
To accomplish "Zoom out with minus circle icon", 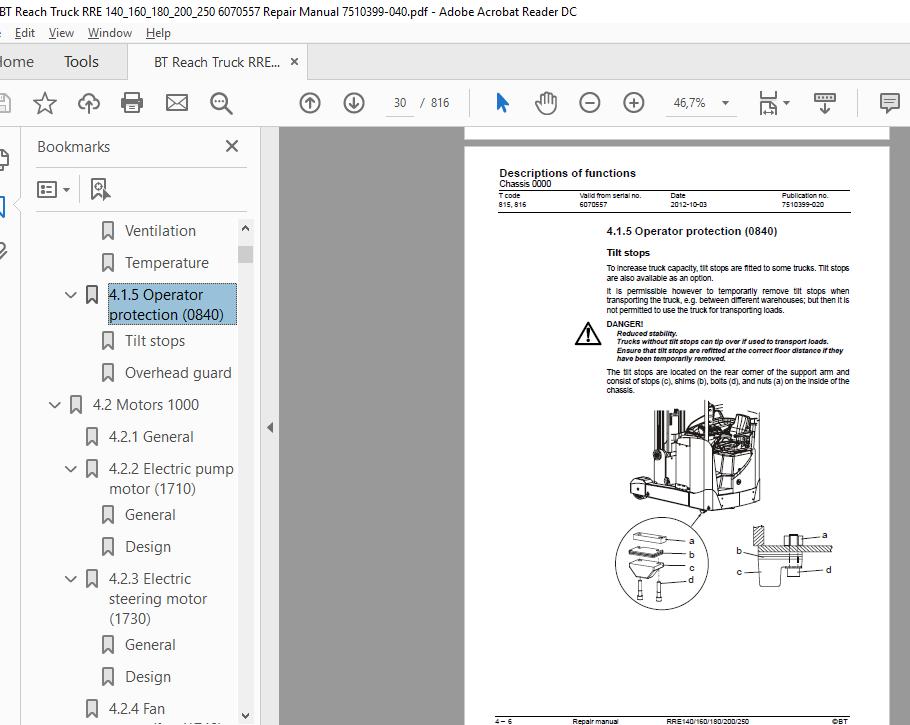I will (x=590, y=103).
